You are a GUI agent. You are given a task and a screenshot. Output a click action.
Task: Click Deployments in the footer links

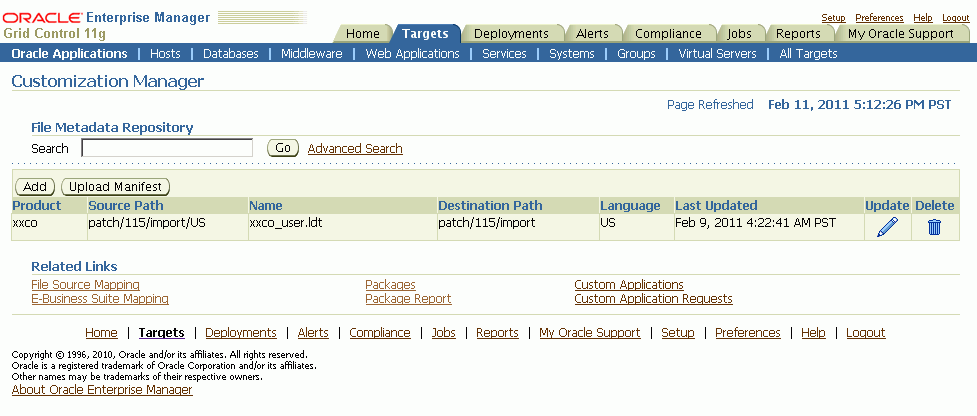tap(241, 333)
